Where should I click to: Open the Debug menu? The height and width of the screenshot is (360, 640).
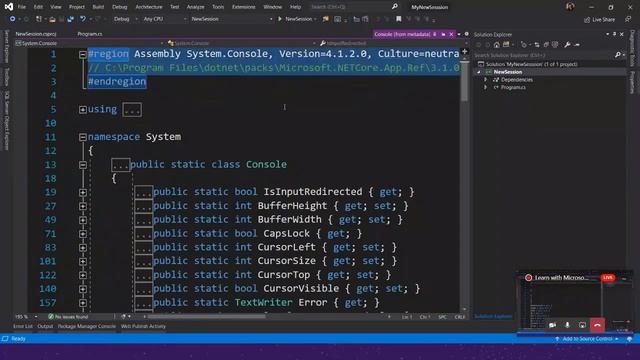pos(119,7)
